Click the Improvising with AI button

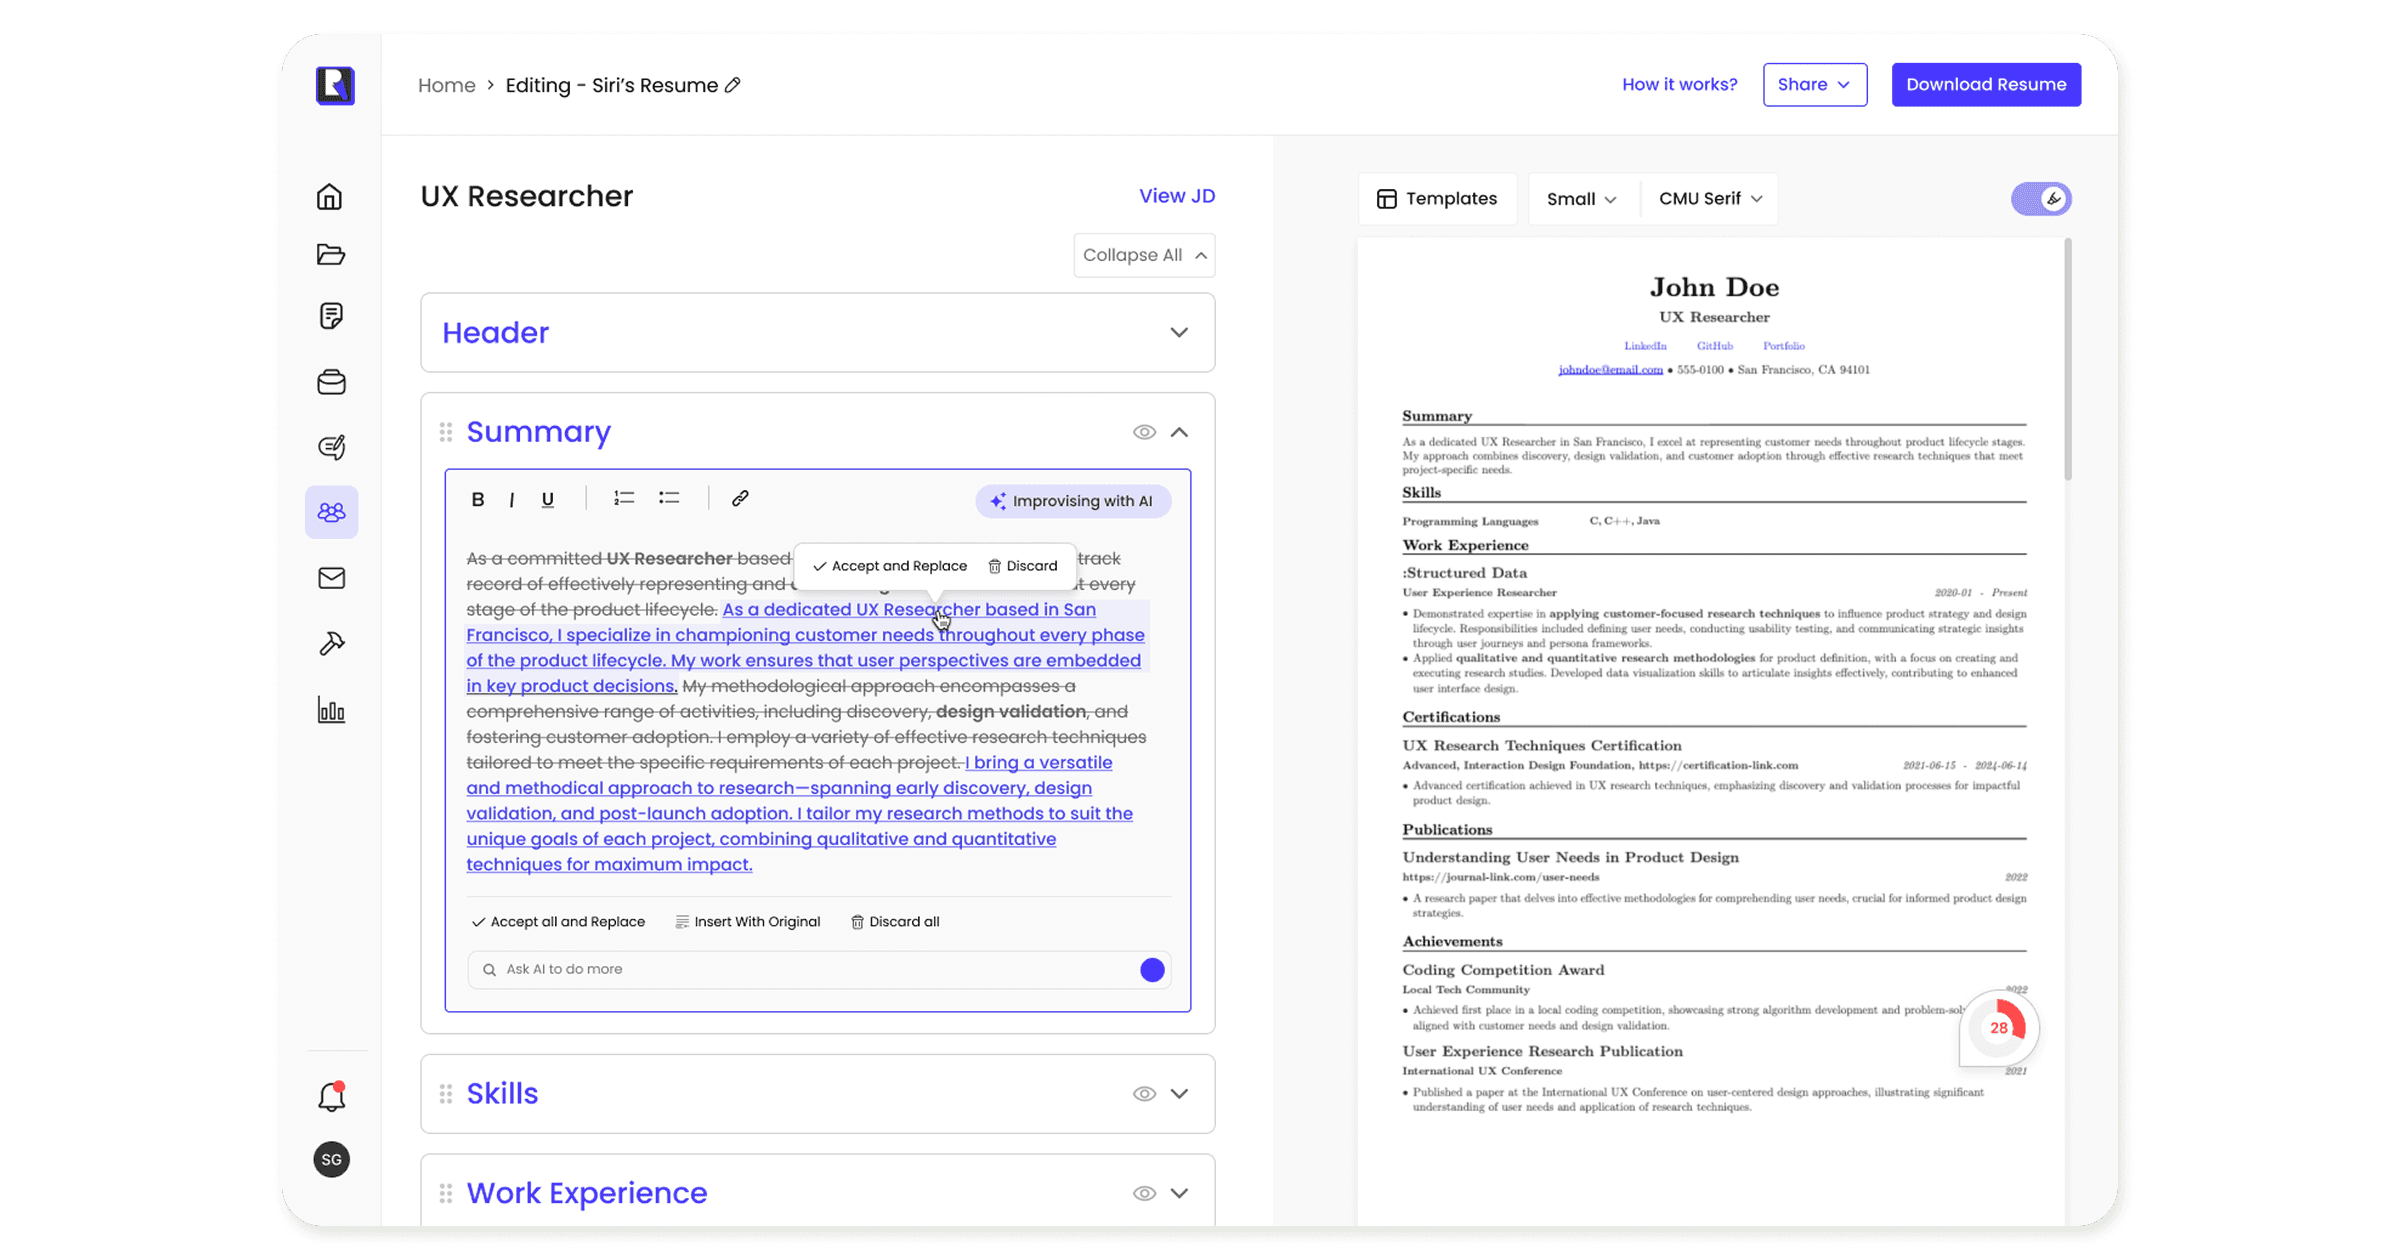[x=1072, y=501]
